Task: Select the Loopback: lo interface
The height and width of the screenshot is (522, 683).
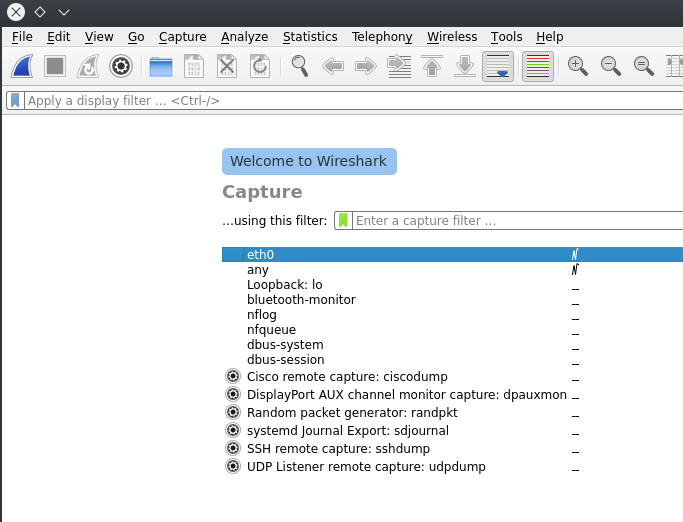Action: (x=453, y=285)
